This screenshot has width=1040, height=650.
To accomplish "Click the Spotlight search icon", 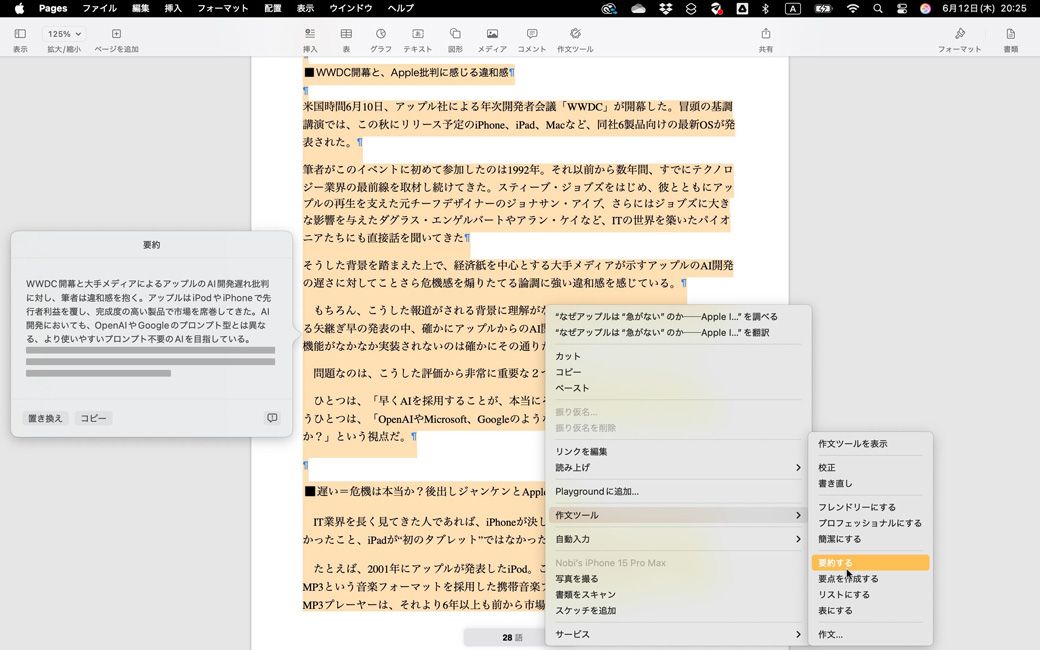I will (x=878, y=9).
